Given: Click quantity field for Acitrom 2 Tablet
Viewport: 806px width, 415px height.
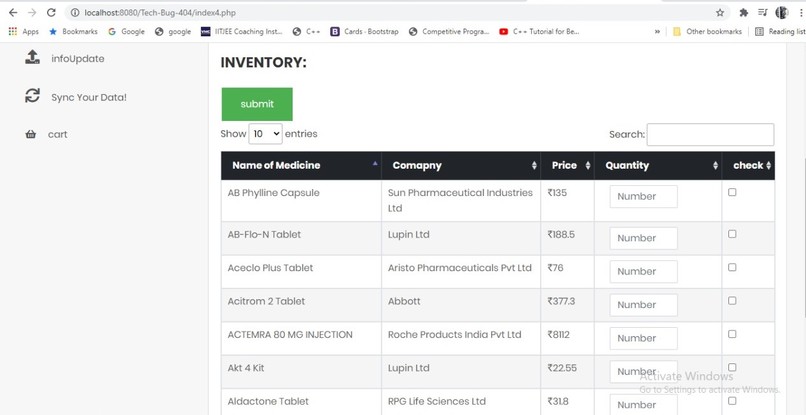Looking at the screenshot, I should (644, 305).
